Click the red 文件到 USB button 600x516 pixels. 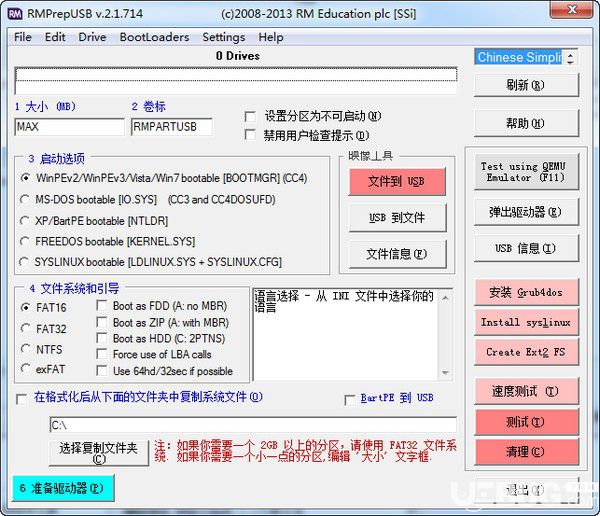[x=397, y=181]
